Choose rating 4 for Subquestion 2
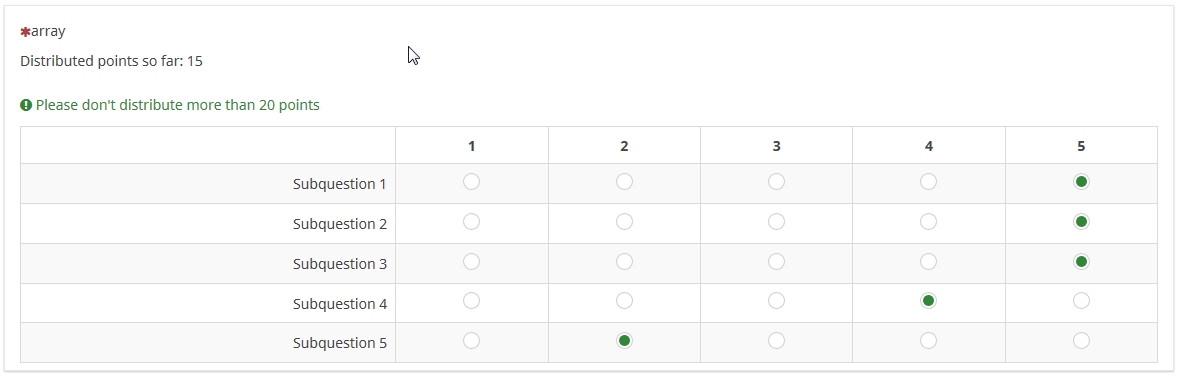This screenshot has height=377, width=1177. point(929,222)
